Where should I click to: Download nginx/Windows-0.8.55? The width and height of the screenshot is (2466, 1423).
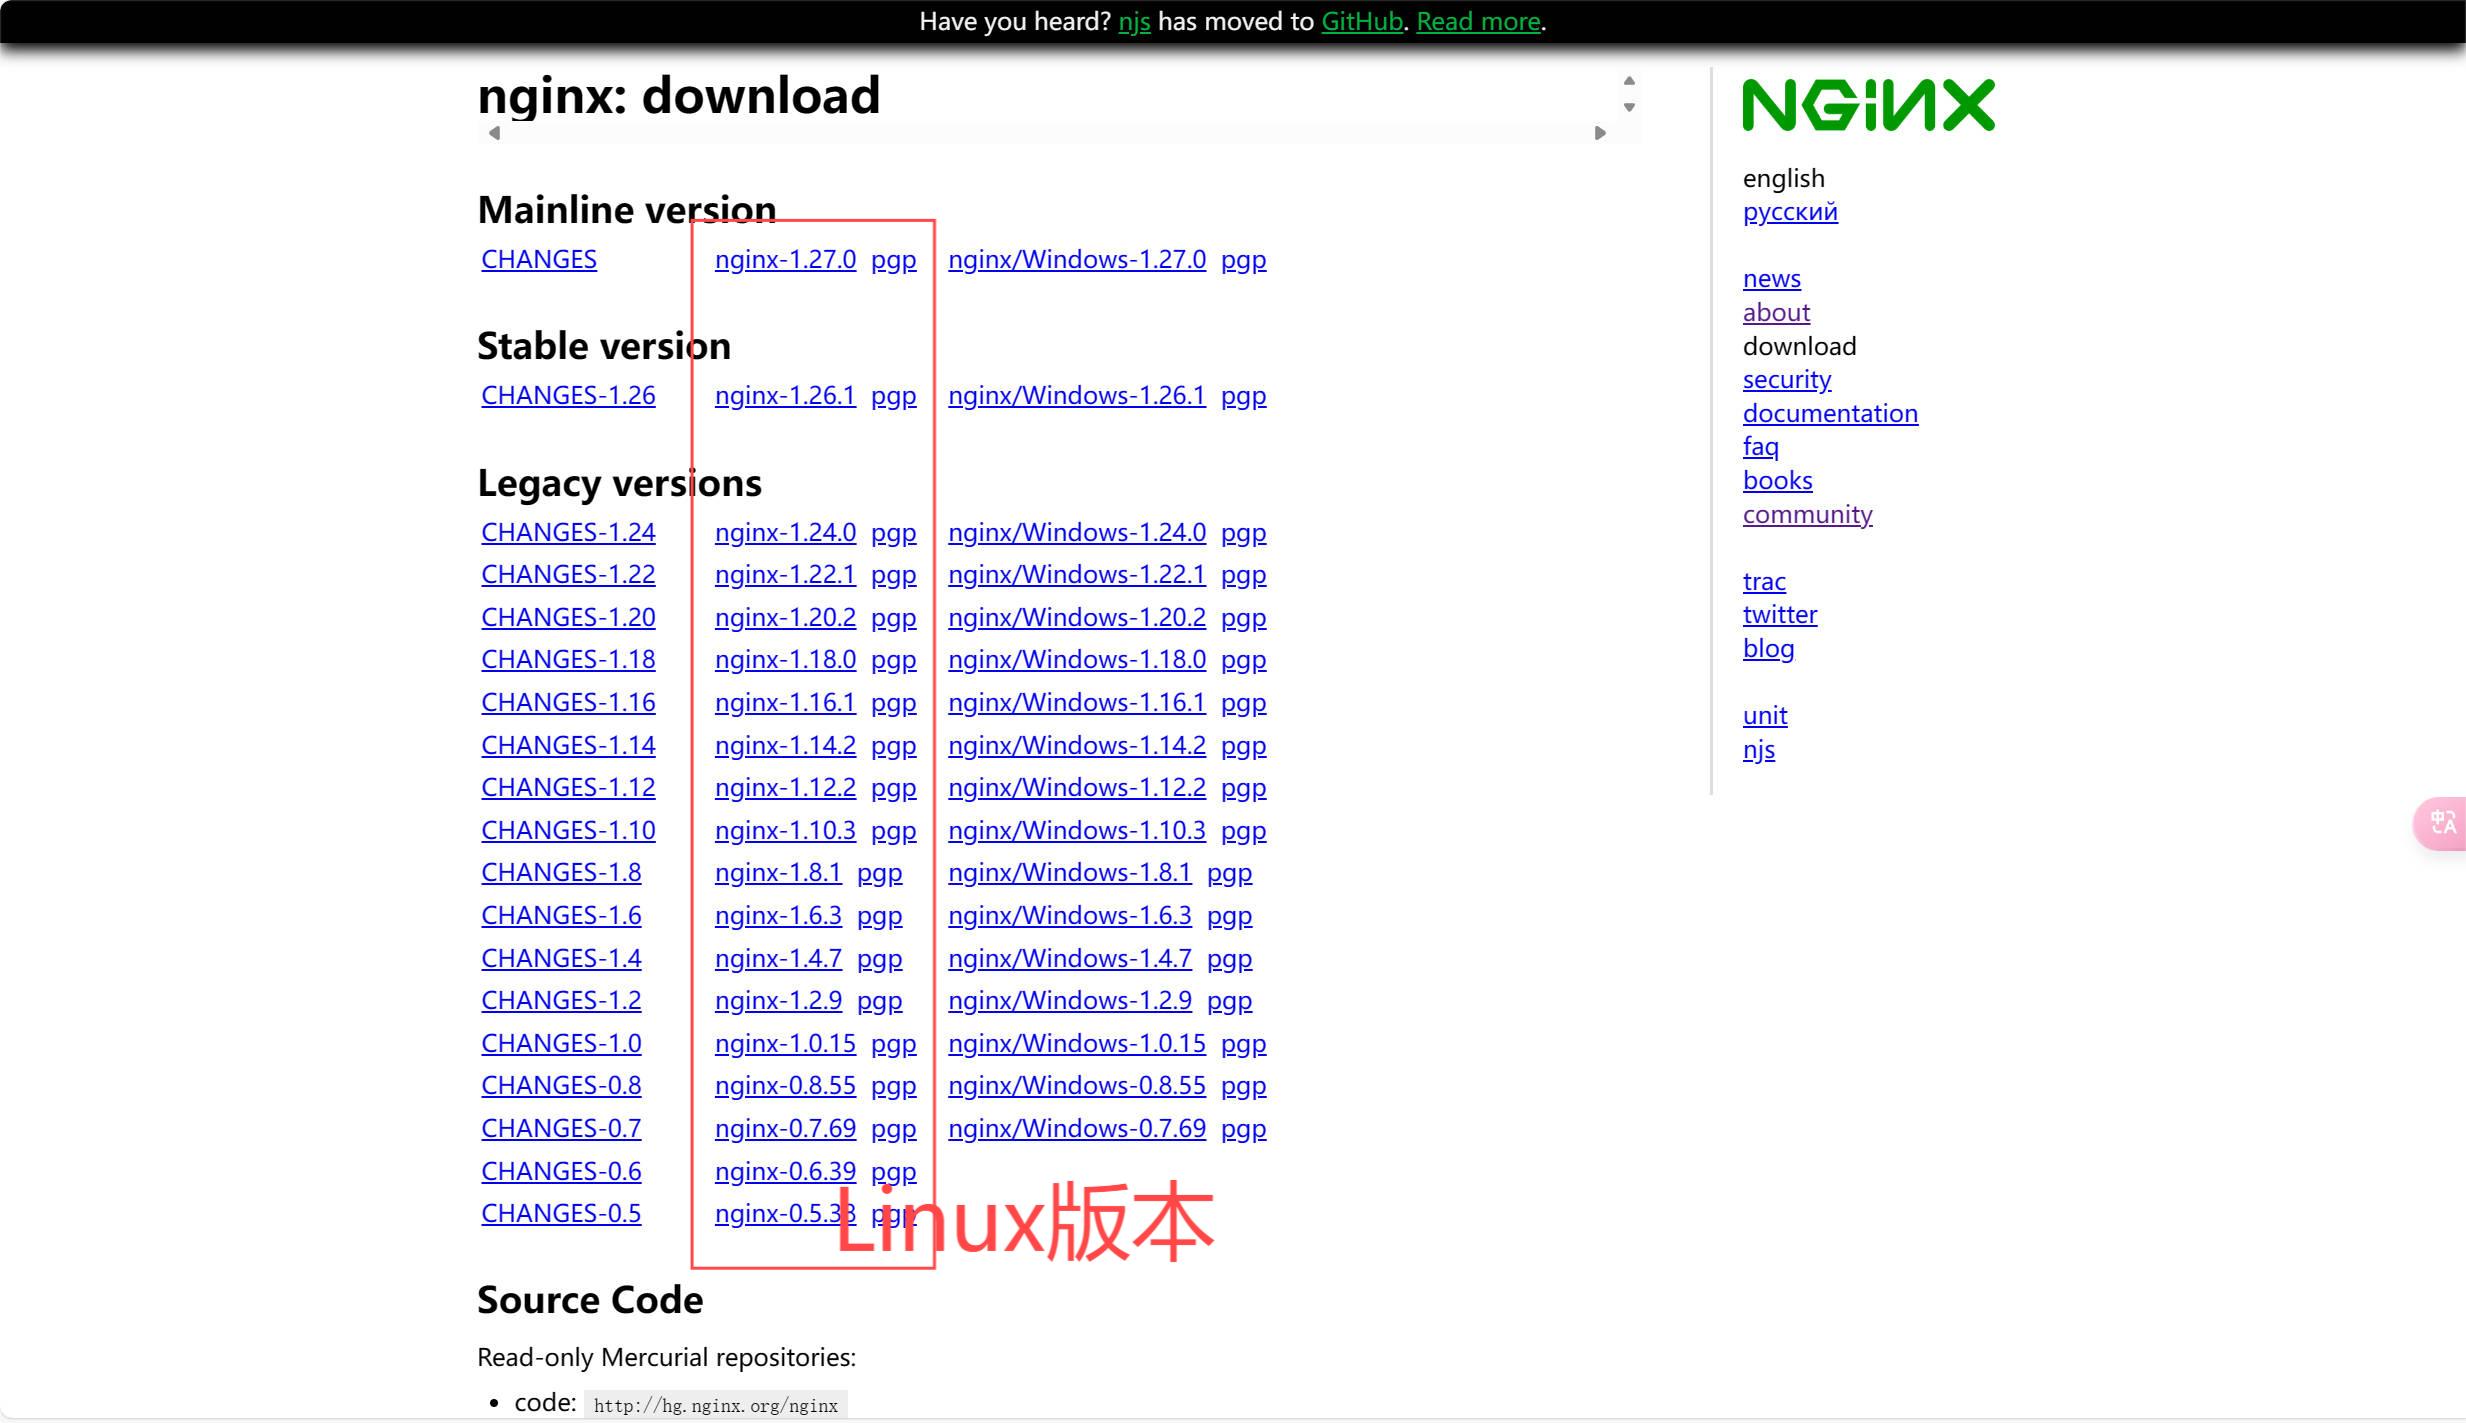click(x=1077, y=1086)
